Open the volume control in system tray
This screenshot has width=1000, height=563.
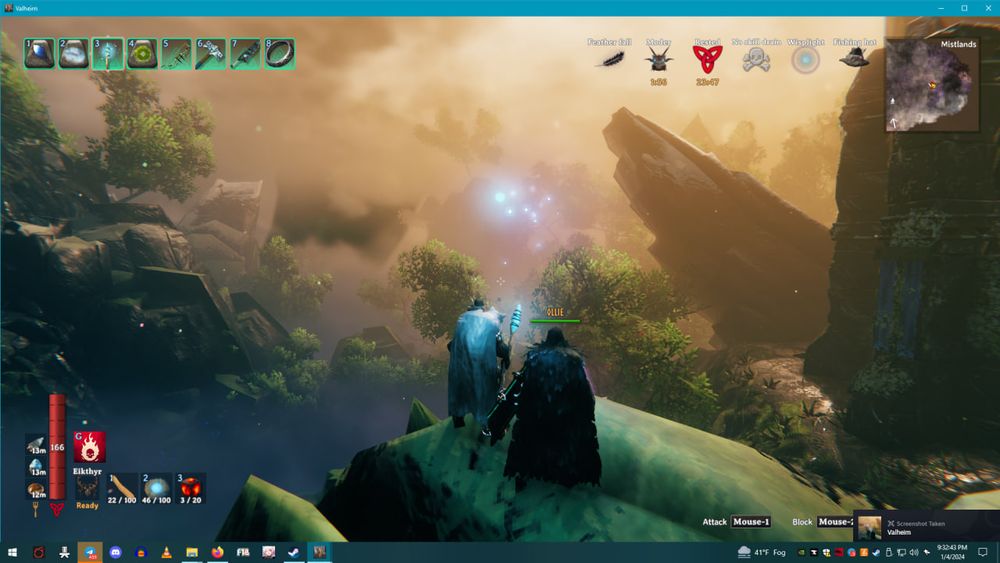(914, 552)
